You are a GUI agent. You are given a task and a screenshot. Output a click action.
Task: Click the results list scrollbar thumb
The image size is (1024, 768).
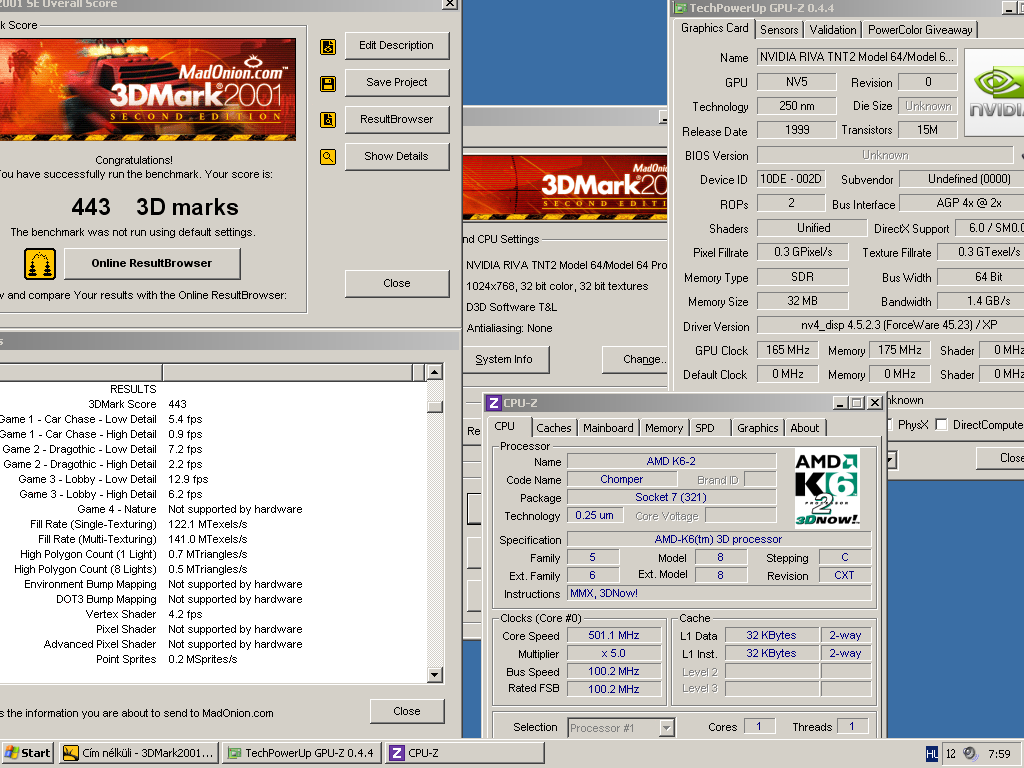coord(435,406)
